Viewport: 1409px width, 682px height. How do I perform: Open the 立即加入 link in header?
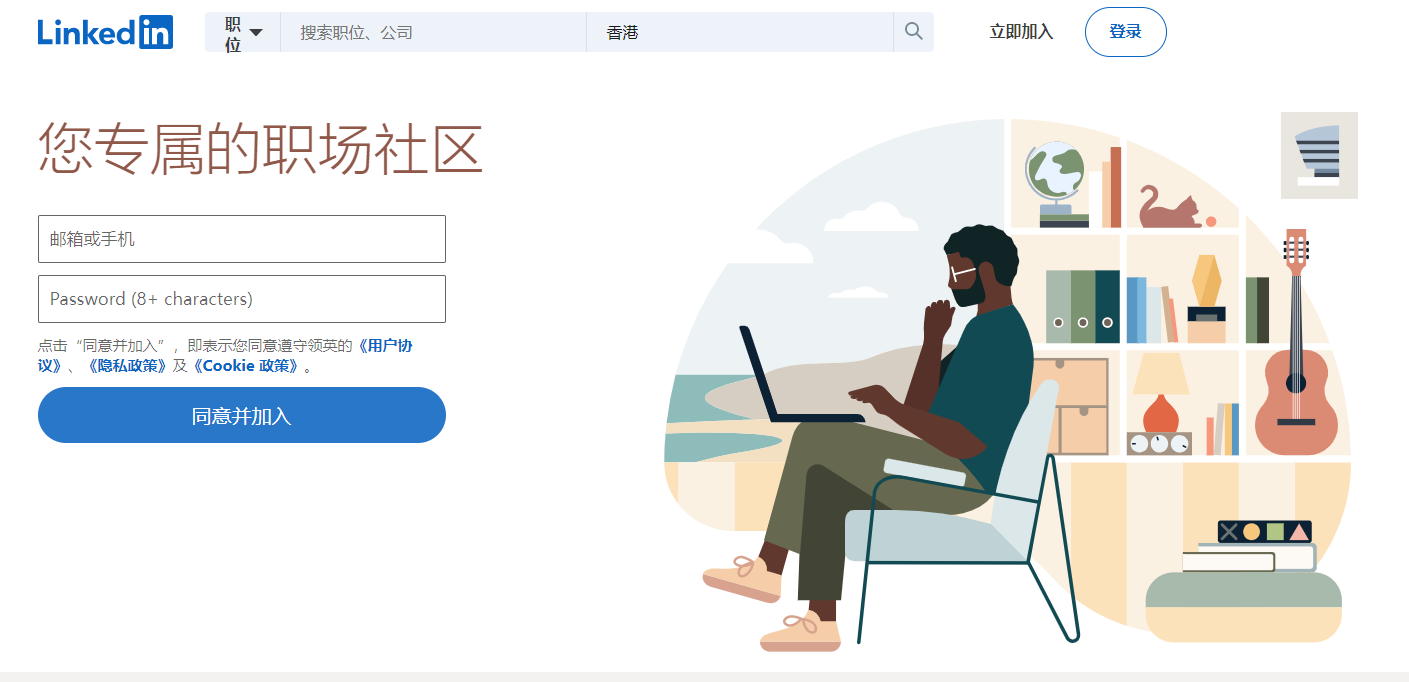(x=1021, y=32)
